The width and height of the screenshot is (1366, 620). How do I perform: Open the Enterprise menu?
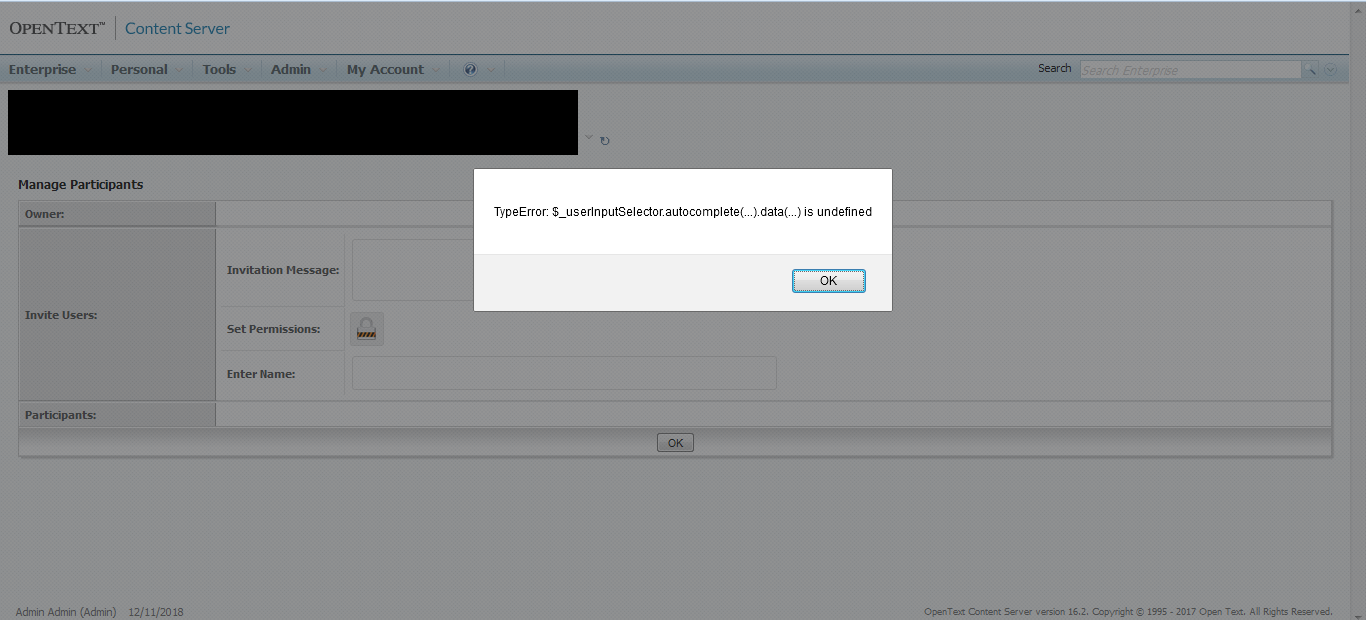51,69
